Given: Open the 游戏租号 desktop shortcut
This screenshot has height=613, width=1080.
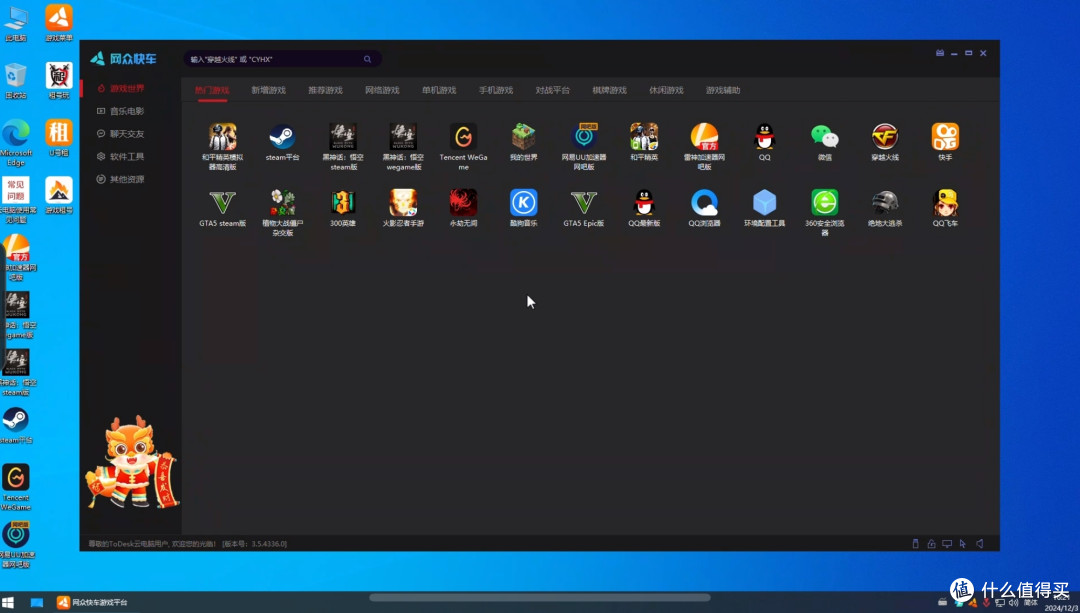Looking at the screenshot, I should tap(59, 196).
